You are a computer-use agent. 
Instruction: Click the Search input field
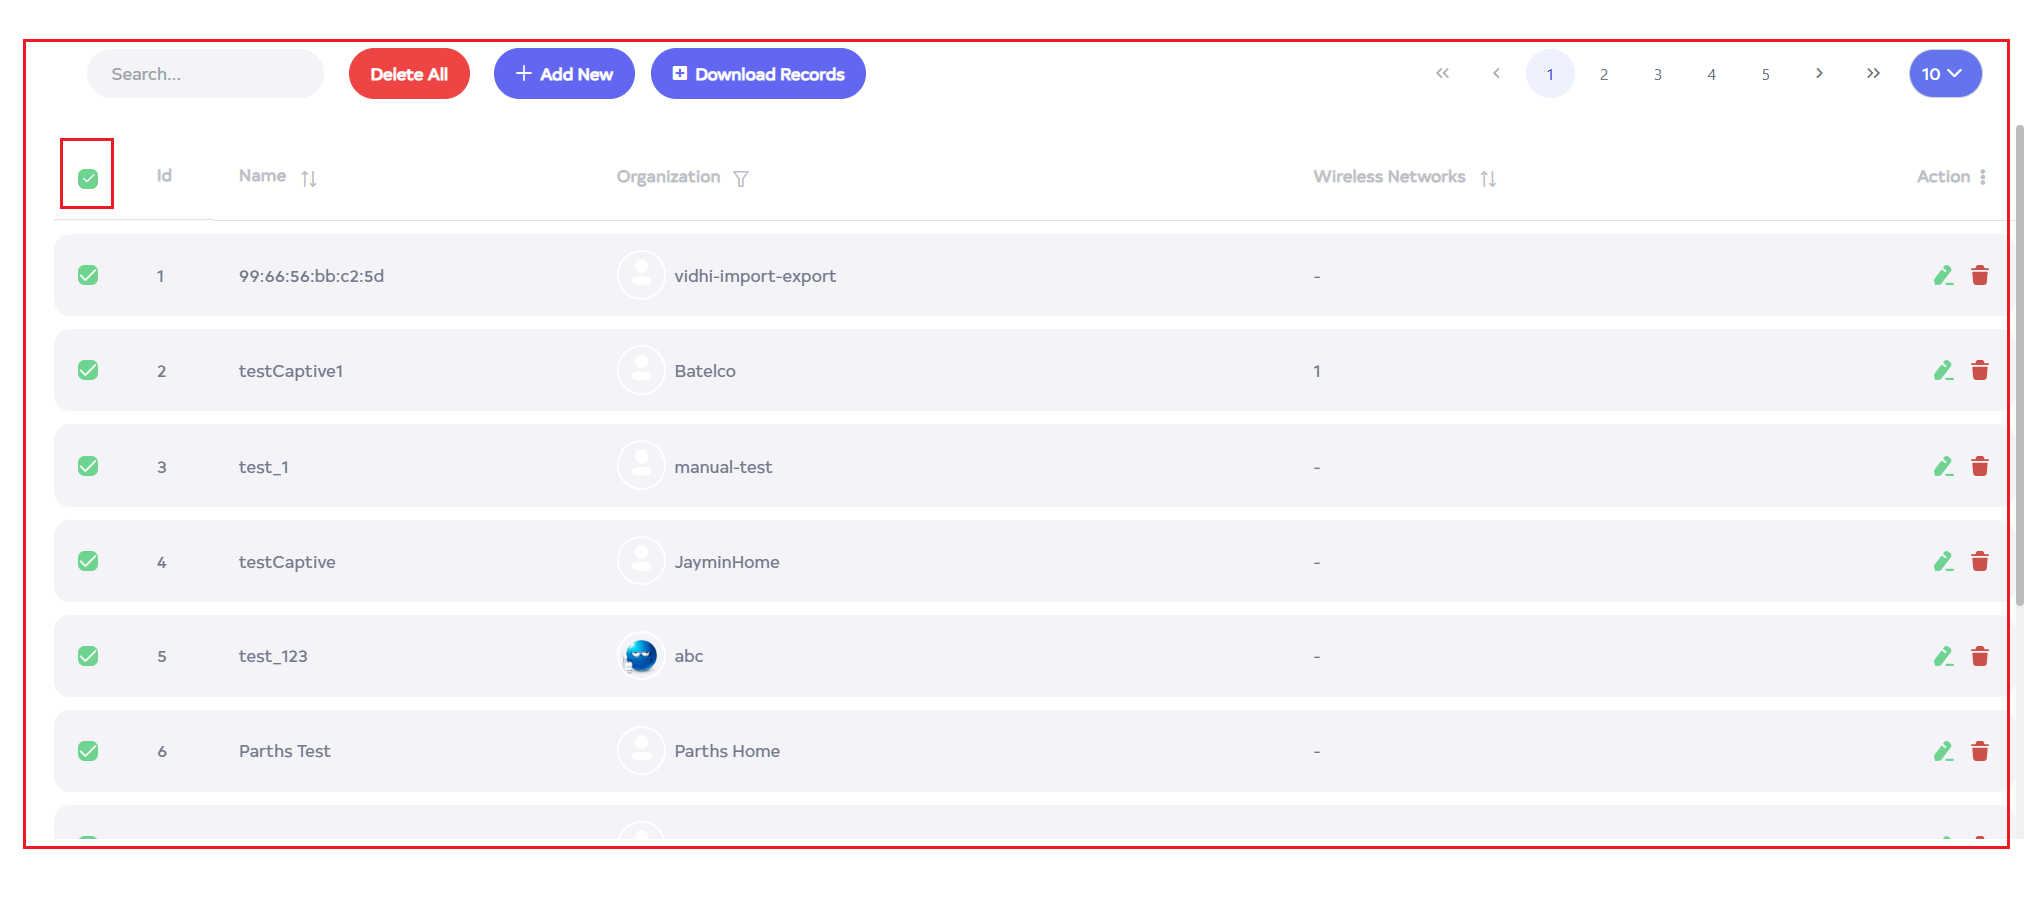[x=205, y=74]
